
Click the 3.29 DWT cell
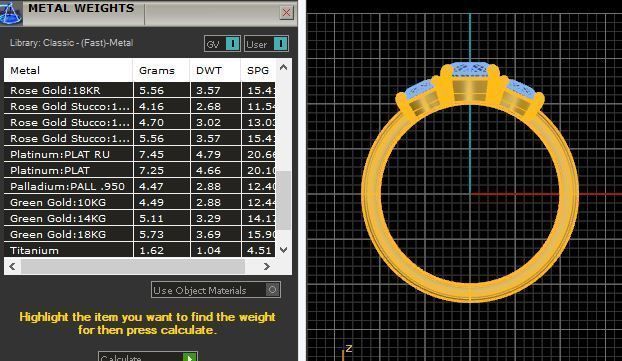click(x=215, y=218)
